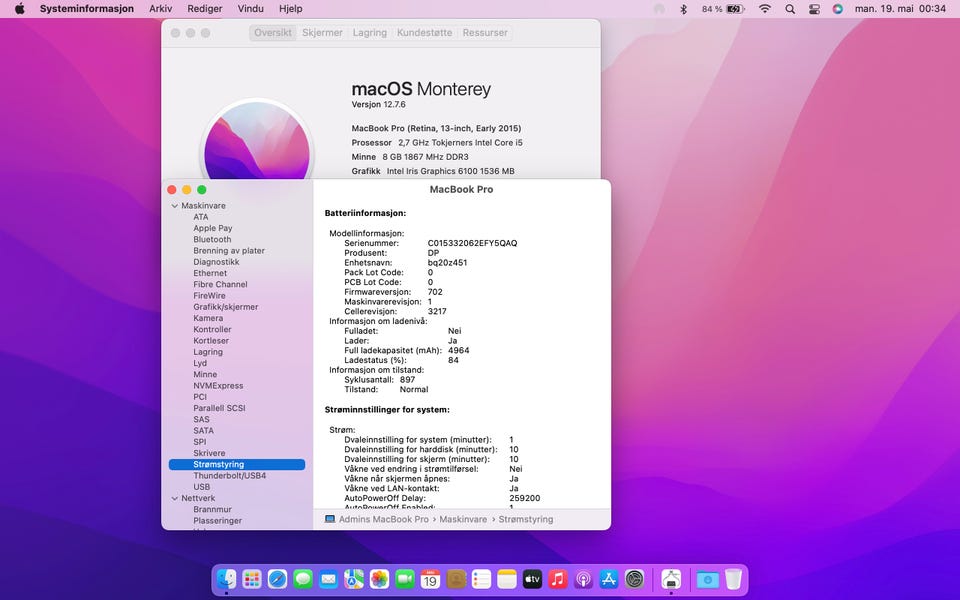Open Mail app in the dock
Image resolution: width=960 pixels, height=600 pixels.
(x=328, y=579)
